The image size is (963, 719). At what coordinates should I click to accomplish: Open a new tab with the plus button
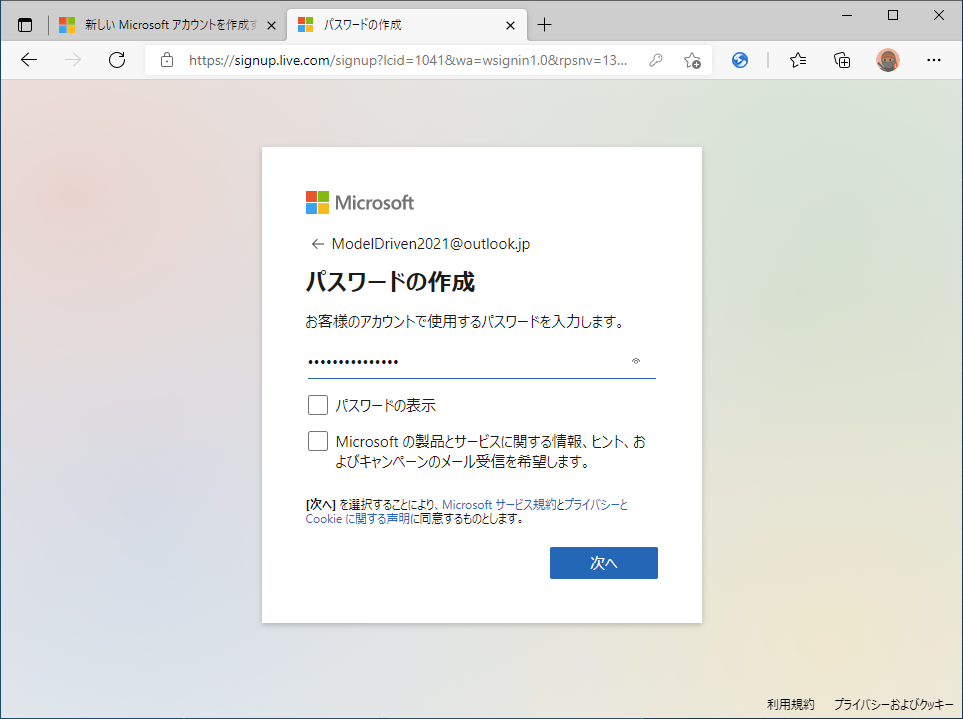[x=544, y=25]
